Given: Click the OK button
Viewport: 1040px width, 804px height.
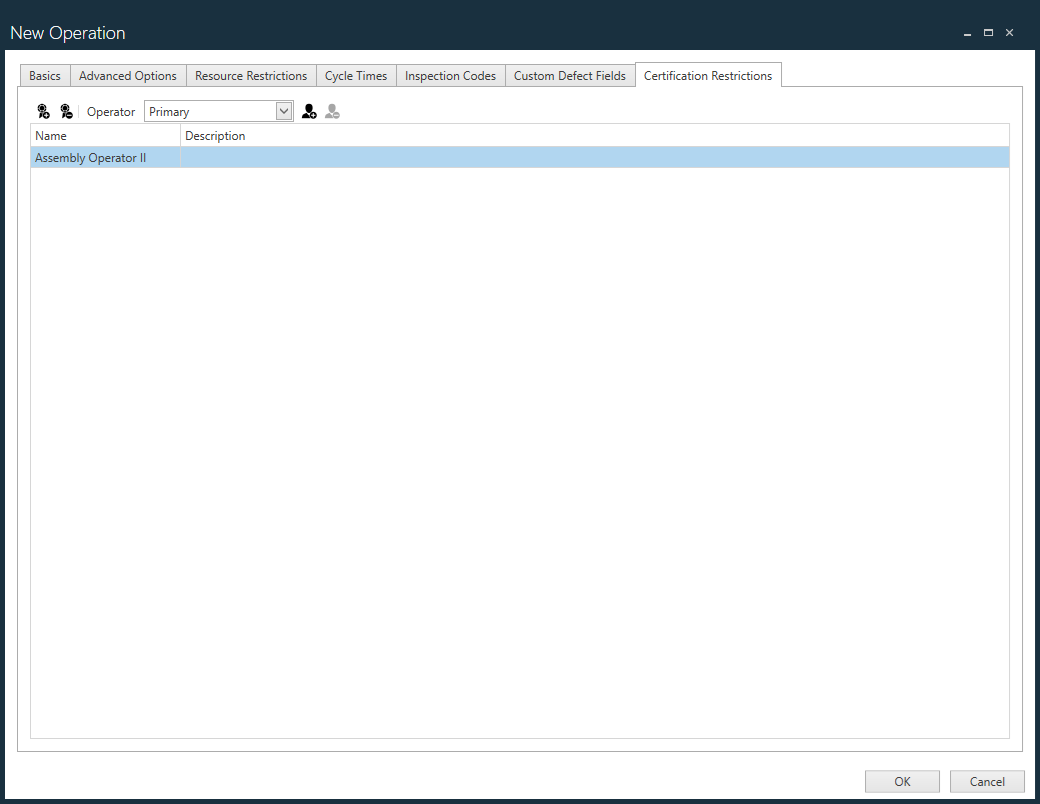Looking at the screenshot, I should tap(902, 781).
